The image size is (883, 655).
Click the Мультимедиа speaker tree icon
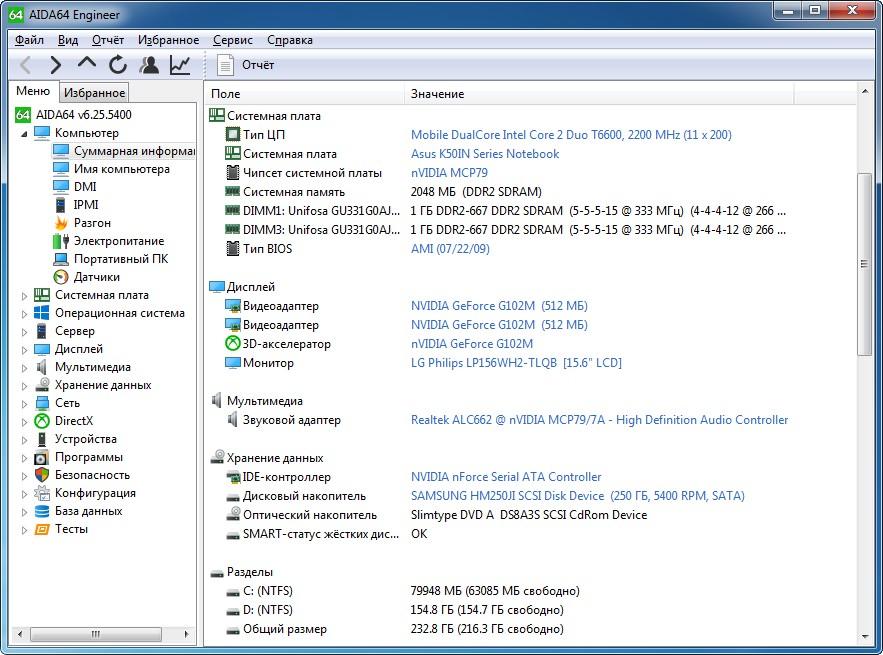42,367
